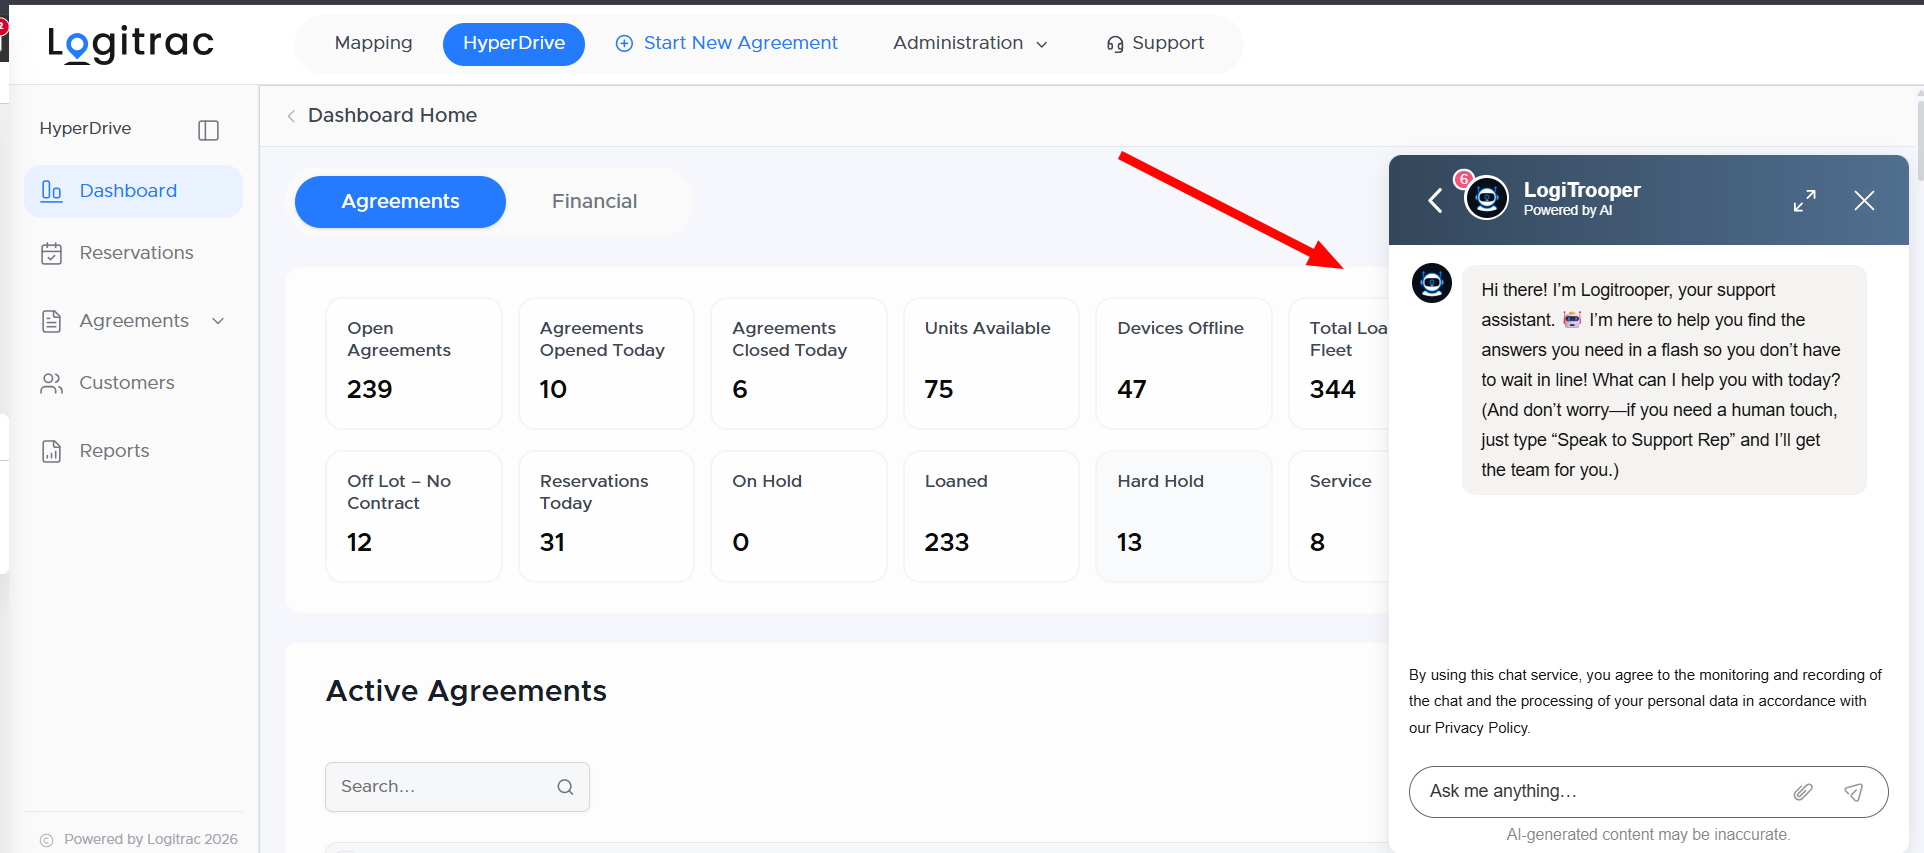
Task: Open the Total Loaner Fleet card
Action: click(x=1339, y=364)
